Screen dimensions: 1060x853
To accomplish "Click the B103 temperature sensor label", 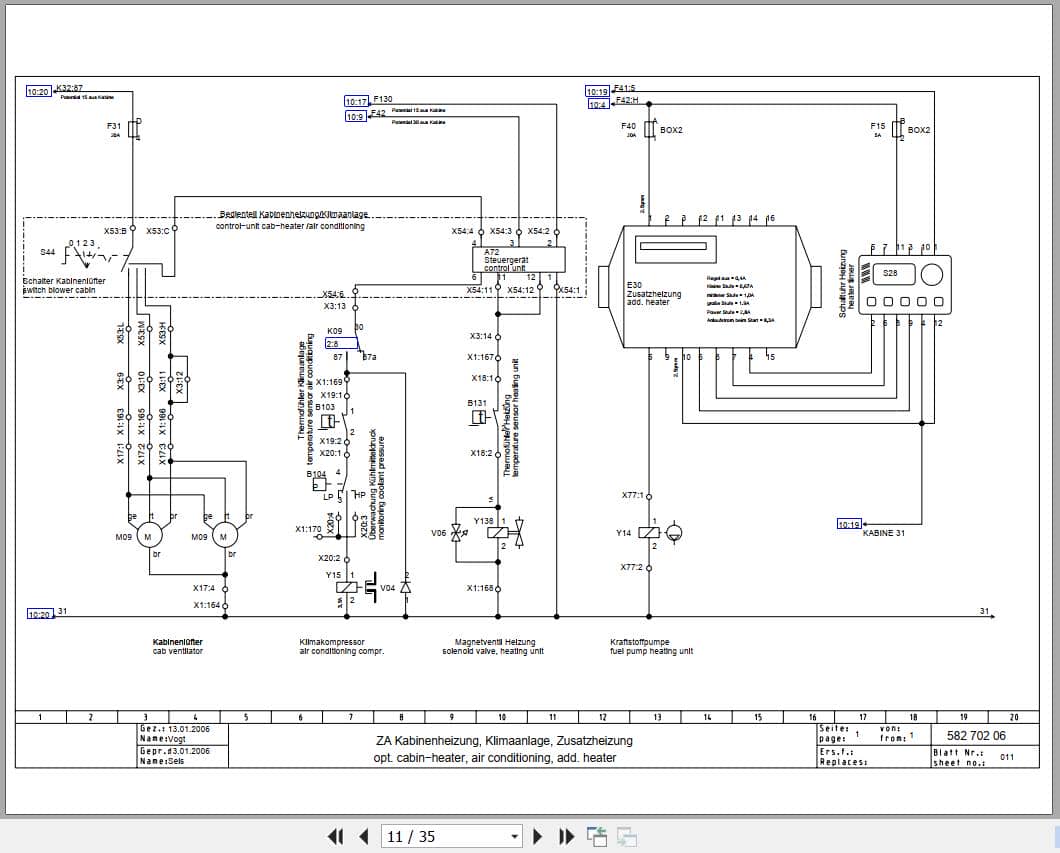I will pos(325,407).
